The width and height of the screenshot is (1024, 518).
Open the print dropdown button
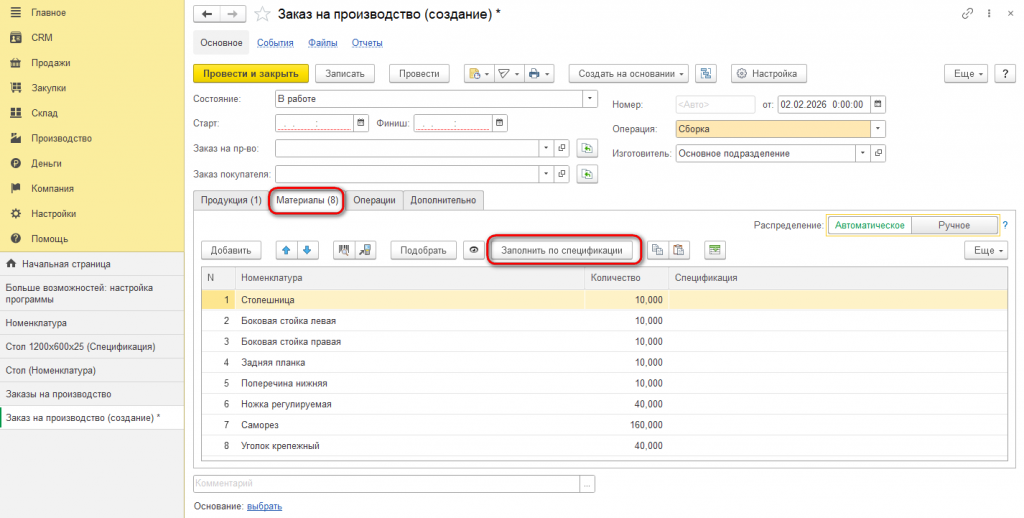click(539, 74)
